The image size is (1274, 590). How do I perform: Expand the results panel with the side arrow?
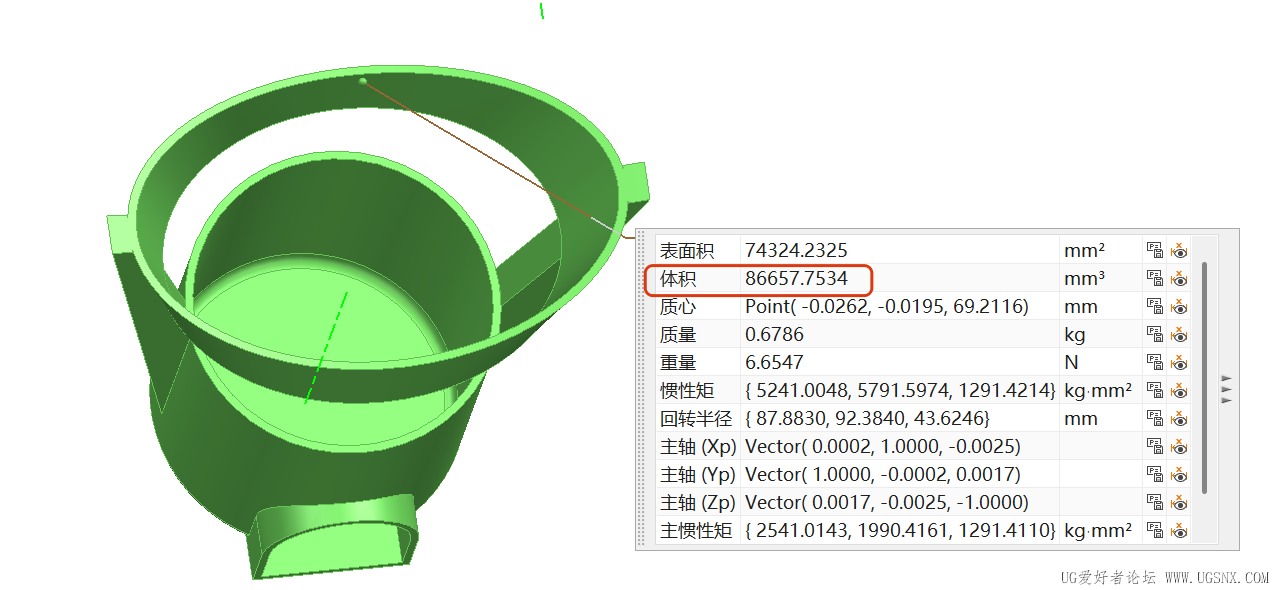coord(1225,390)
